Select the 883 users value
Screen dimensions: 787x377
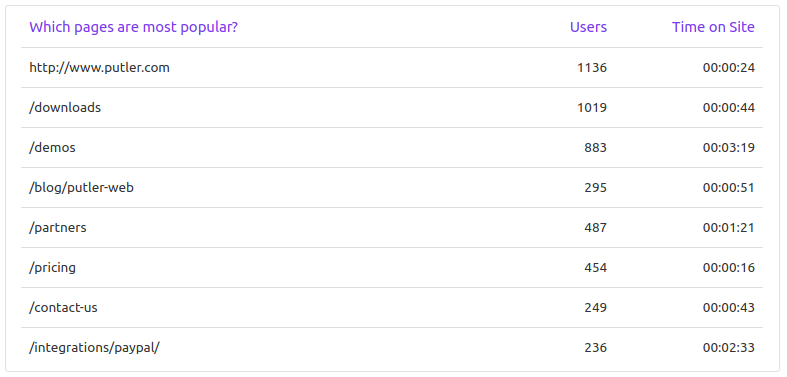coord(595,148)
